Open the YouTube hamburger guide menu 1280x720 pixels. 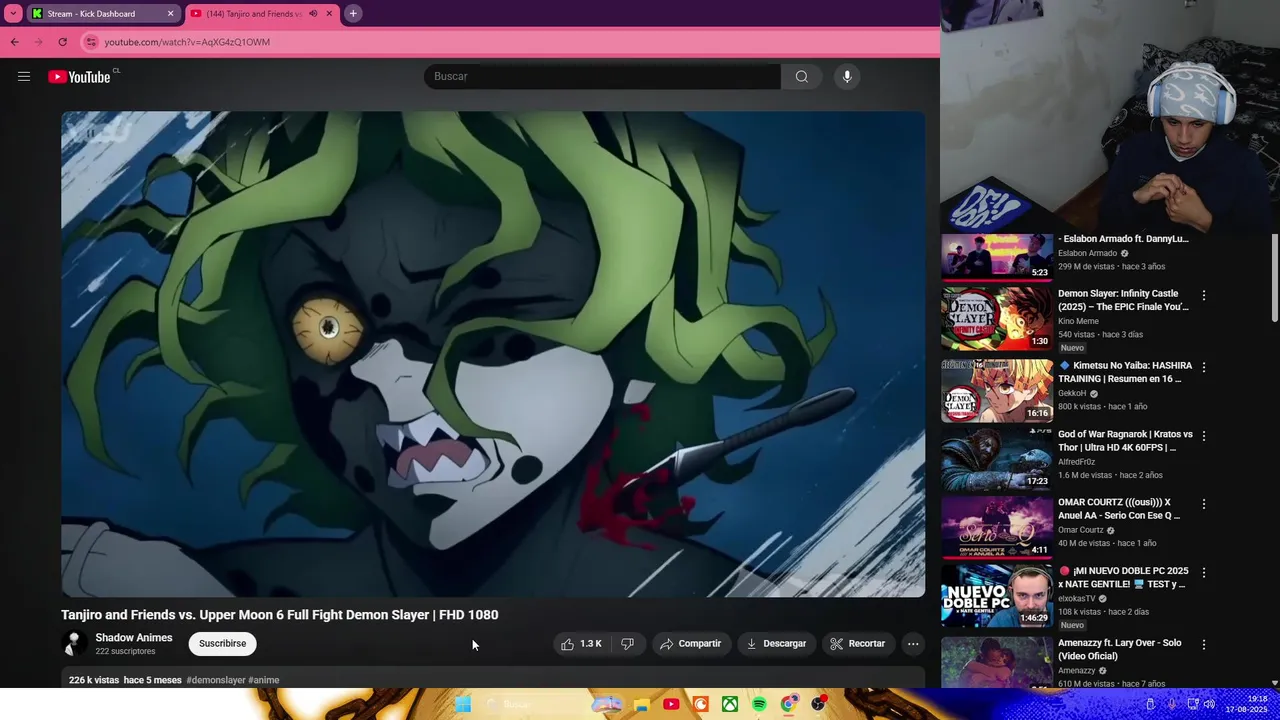(x=24, y=77)
